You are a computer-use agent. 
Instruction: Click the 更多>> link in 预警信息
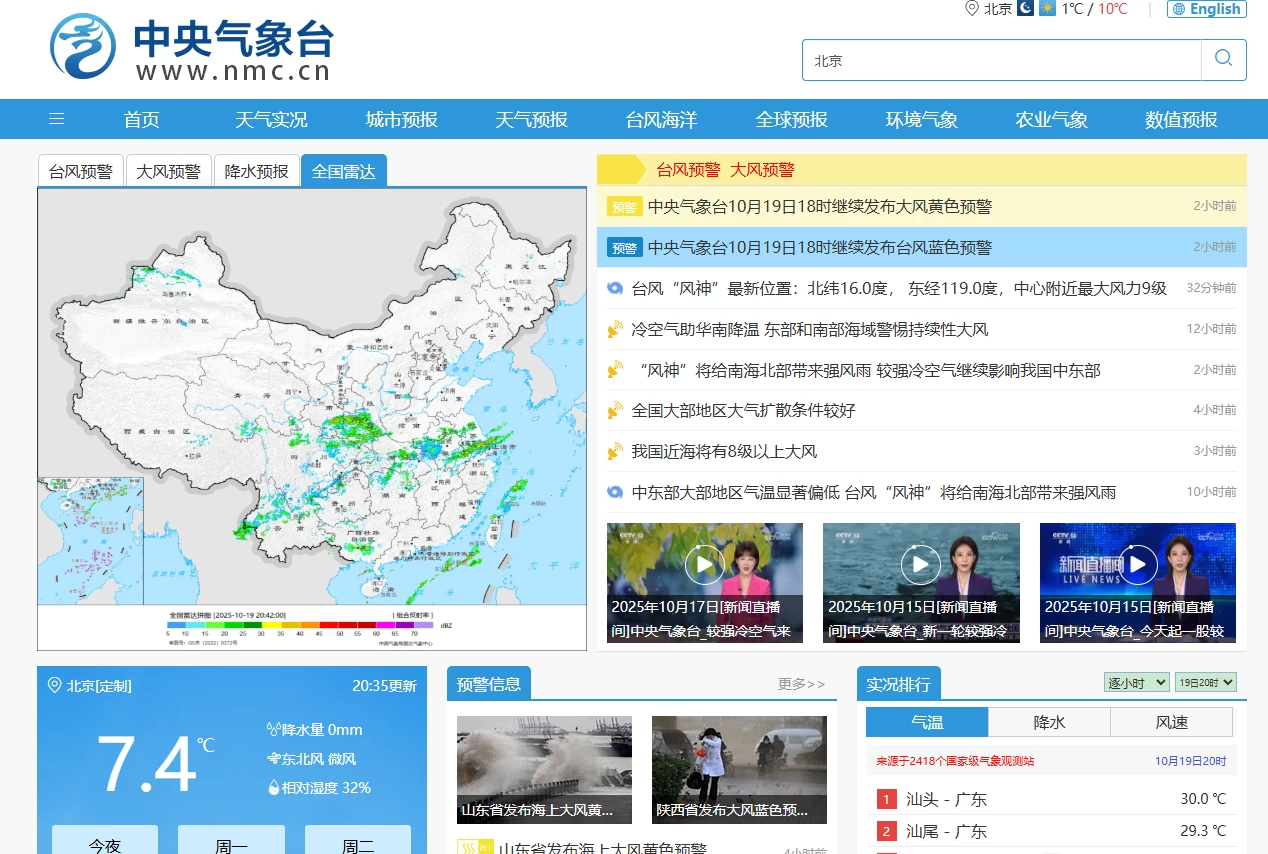pos(801,684)
